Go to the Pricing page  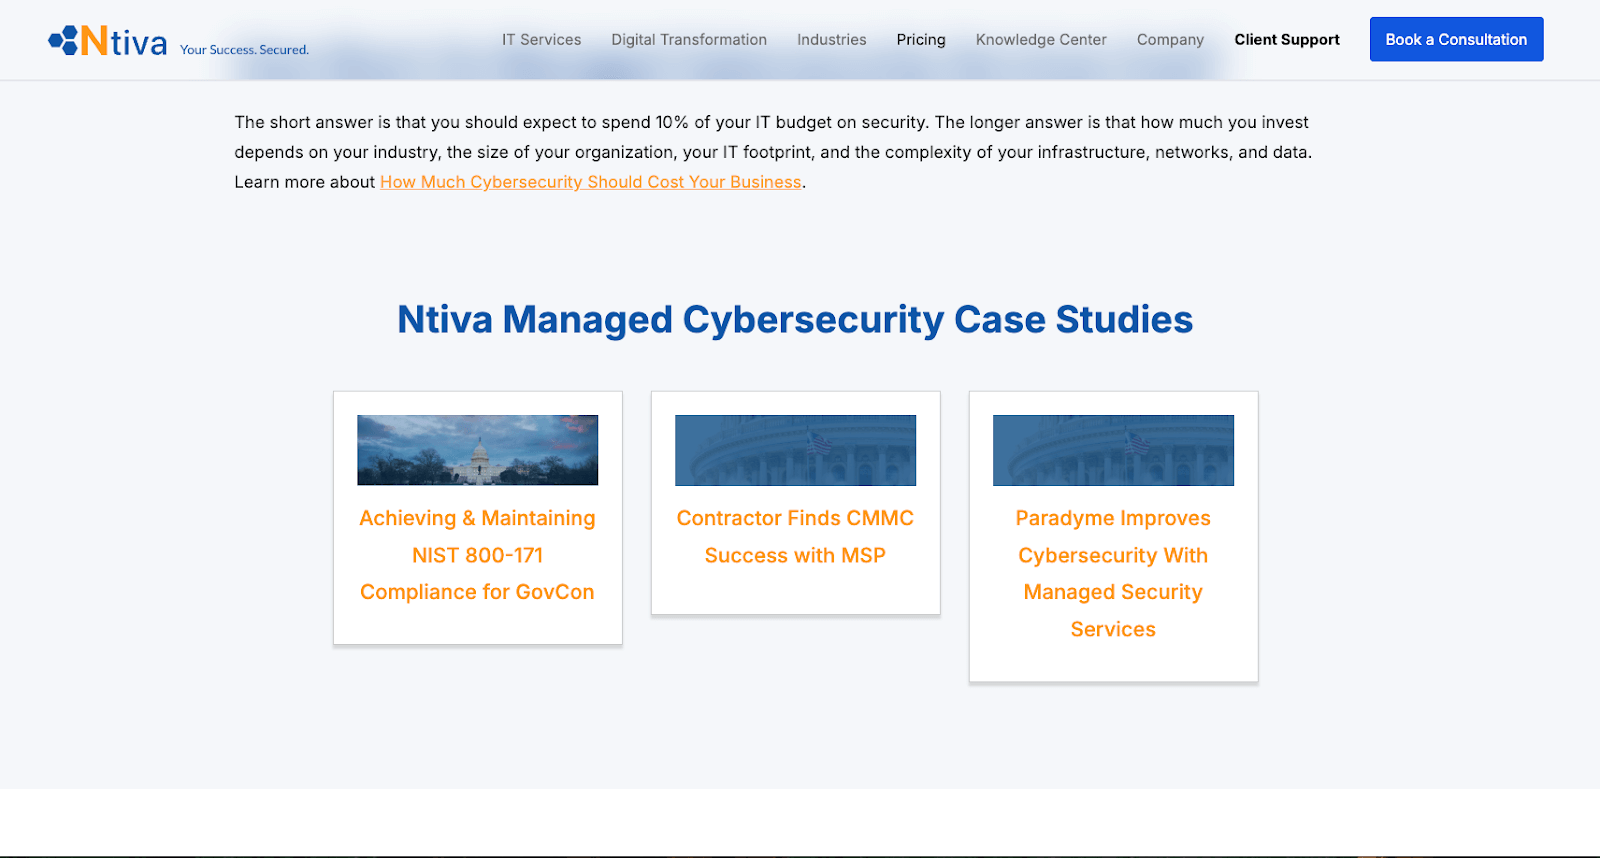(x=921, y=40)
